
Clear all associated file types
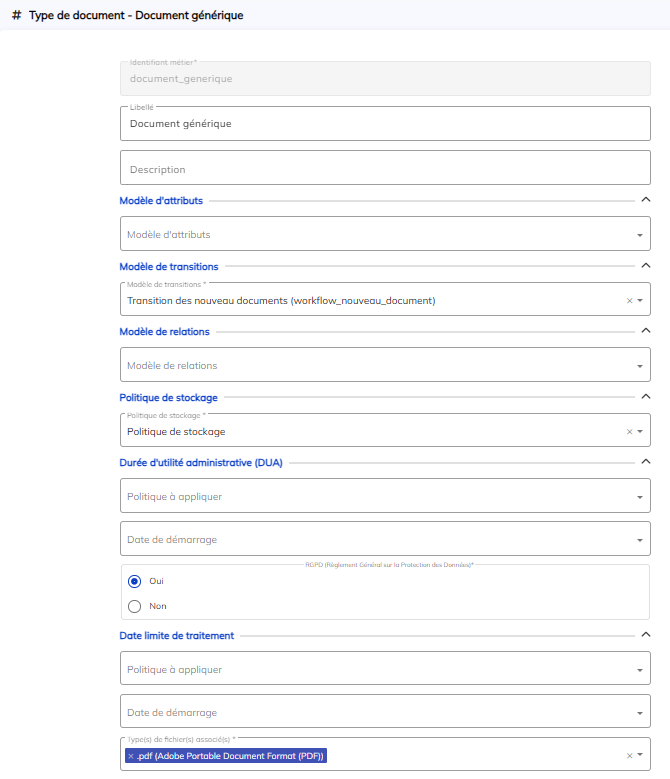(629, 756)
